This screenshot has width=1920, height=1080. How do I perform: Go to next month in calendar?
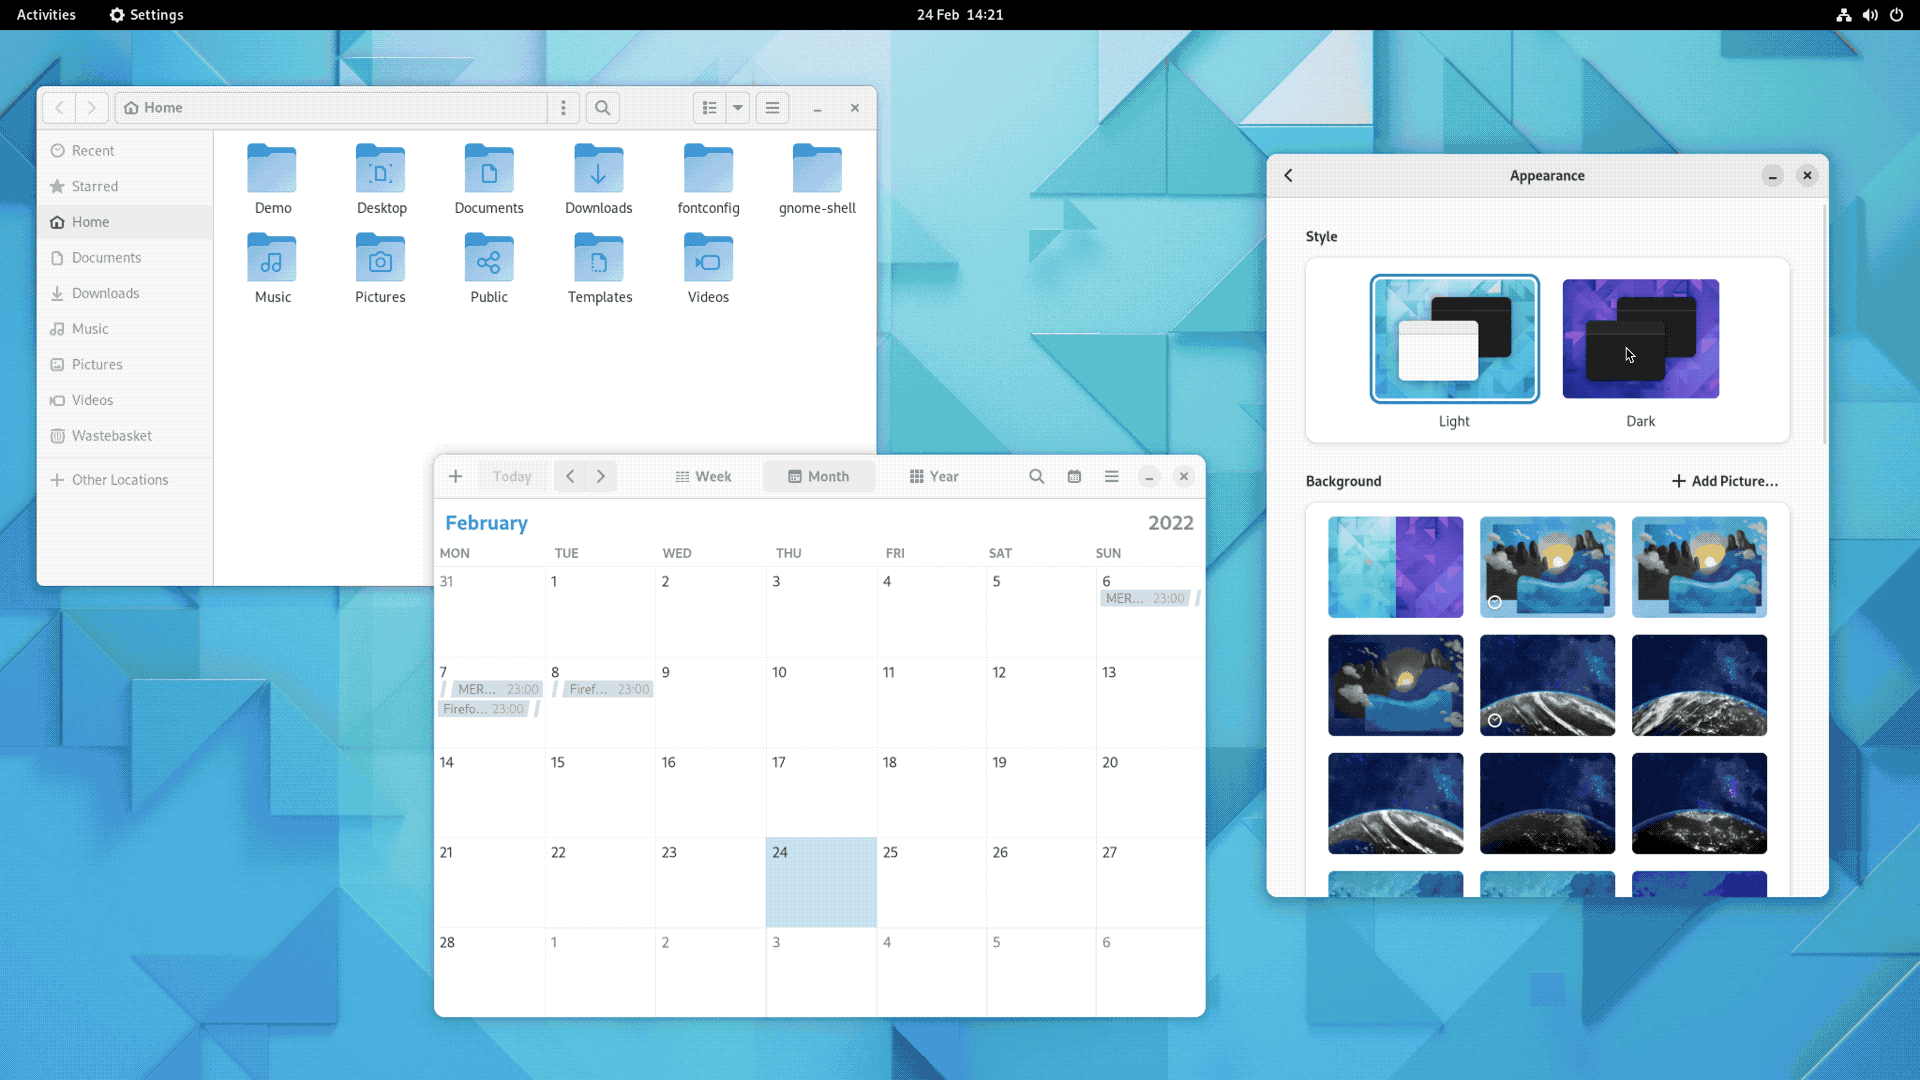[x=601, y=477]
